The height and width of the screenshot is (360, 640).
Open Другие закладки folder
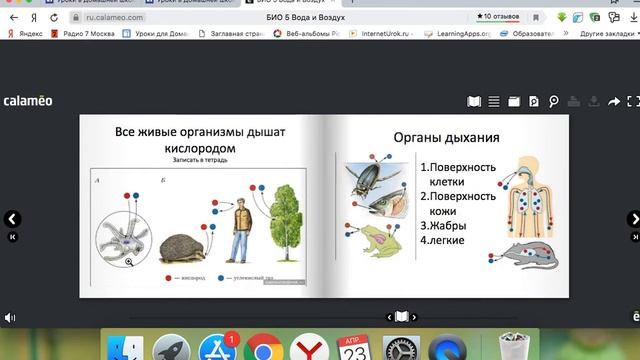click(x=609, y=33)
